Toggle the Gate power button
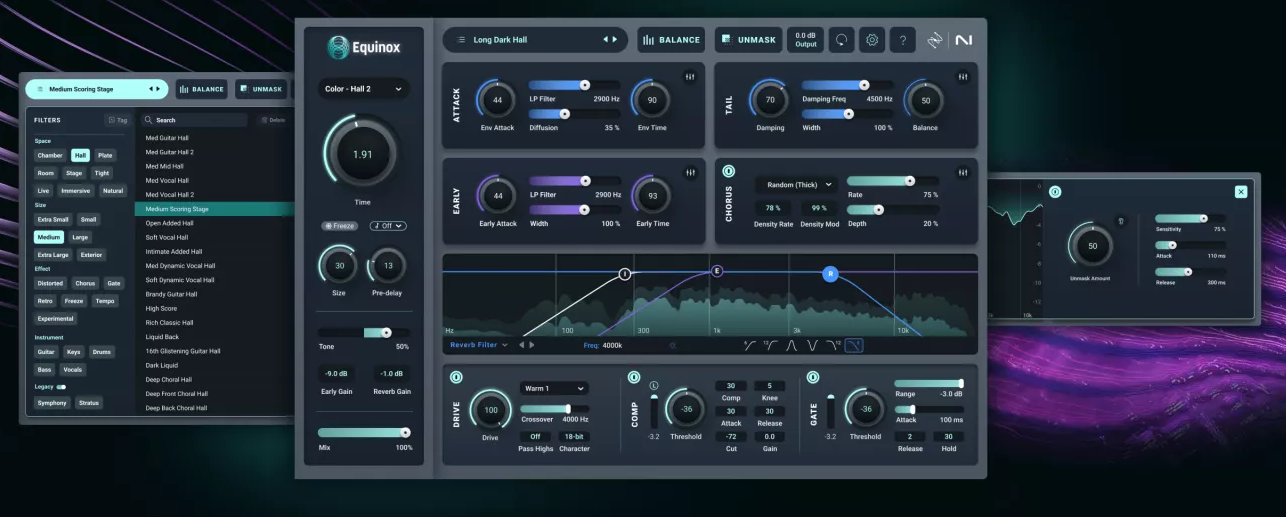The width and height of the screenshot is (1286, 517). click(x=812, y=377)
